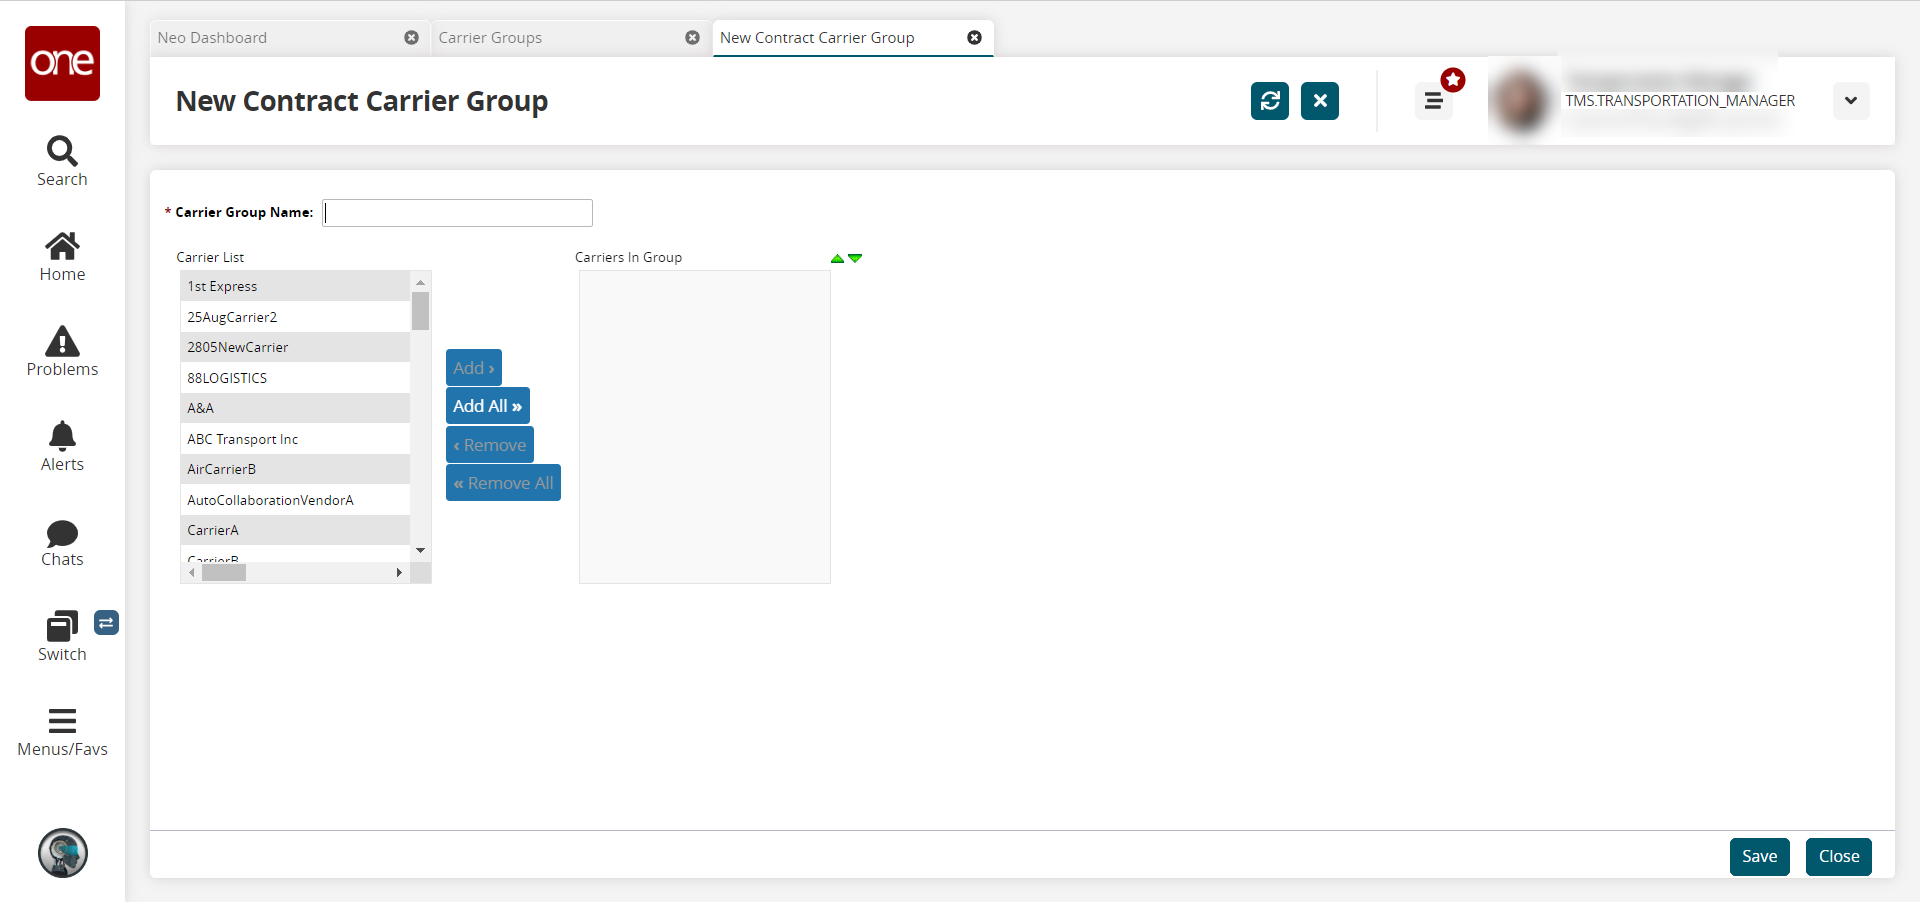Switch to the Neo Dashboard tab
Screen dimensions: 1920x902
[x=212, y=38]
